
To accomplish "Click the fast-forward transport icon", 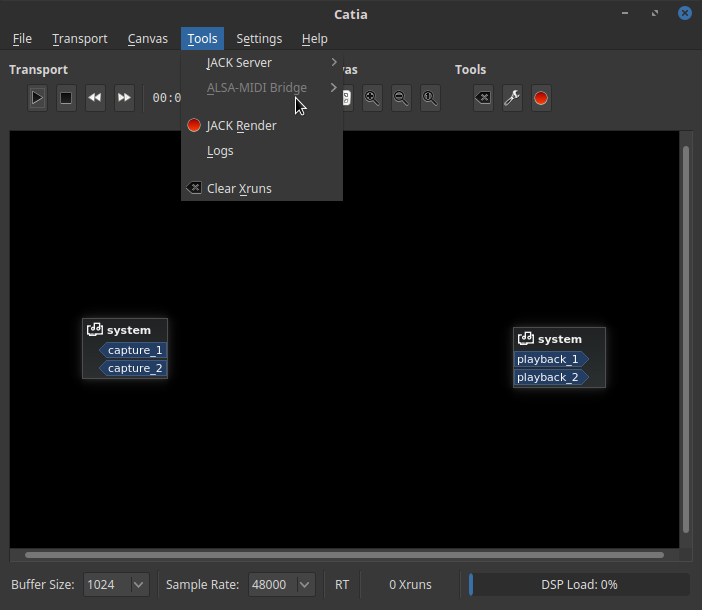I will (x=124, y=98).
